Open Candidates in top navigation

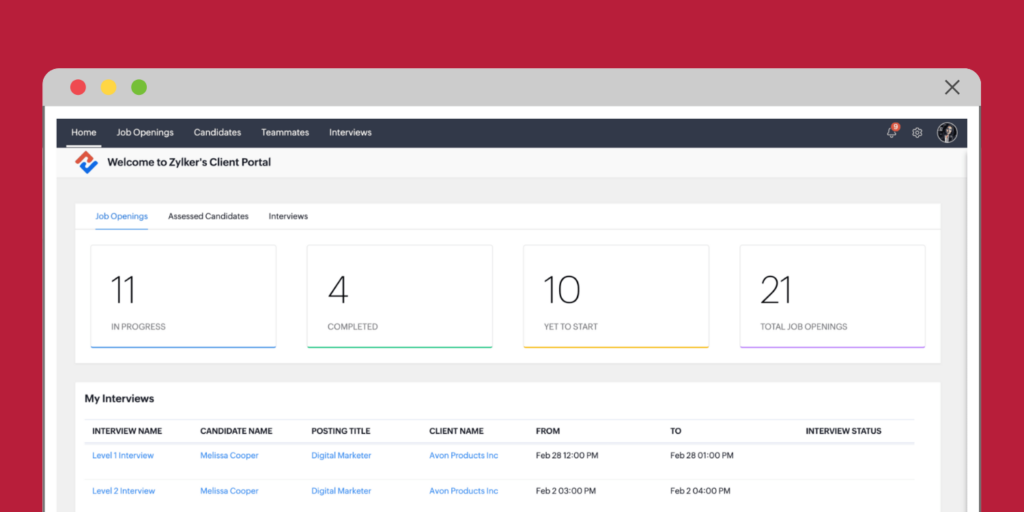217,133
